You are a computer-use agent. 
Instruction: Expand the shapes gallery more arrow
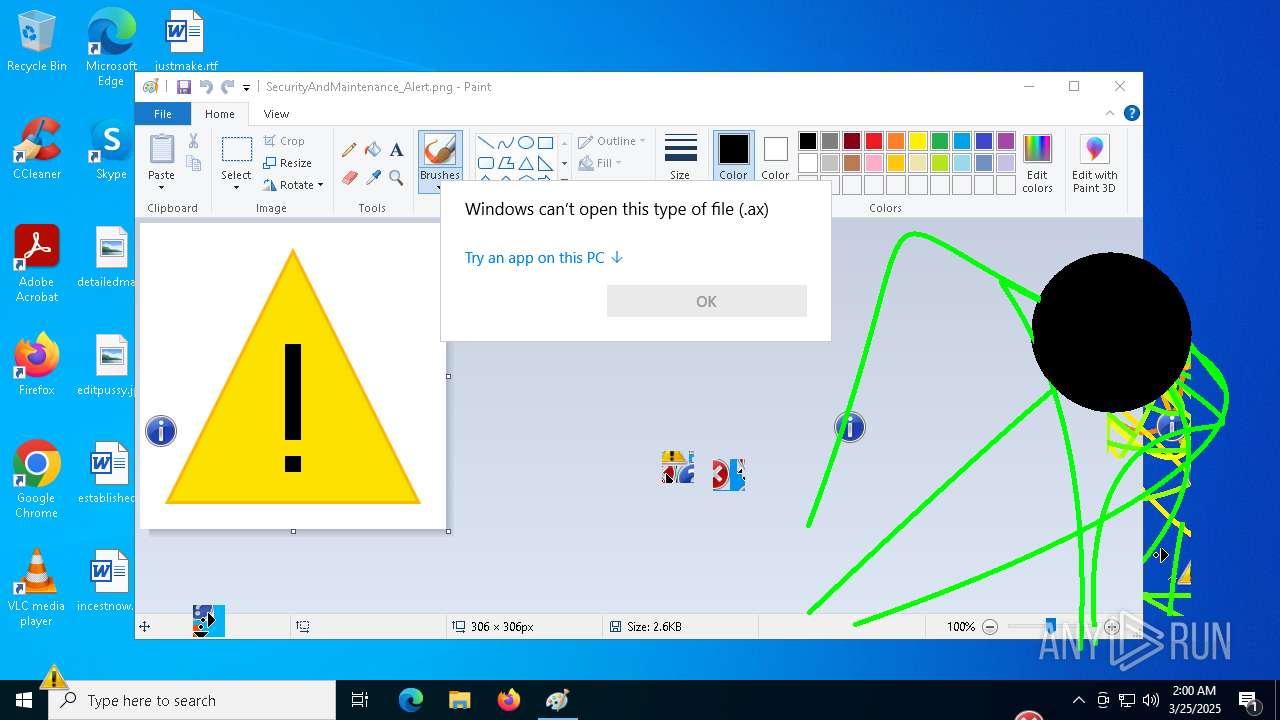(564, 178)
